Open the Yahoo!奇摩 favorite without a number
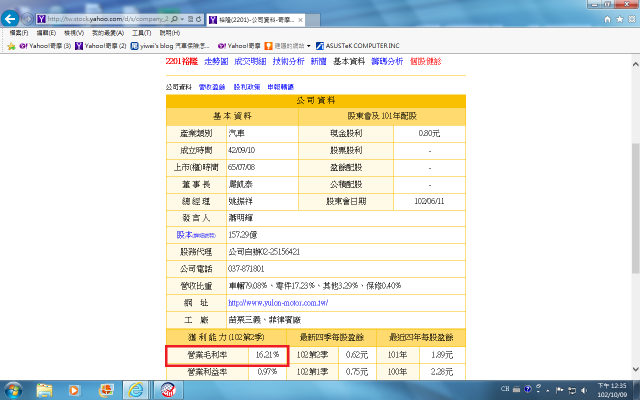This screenshot has width=640, height=400. (239, 46)
